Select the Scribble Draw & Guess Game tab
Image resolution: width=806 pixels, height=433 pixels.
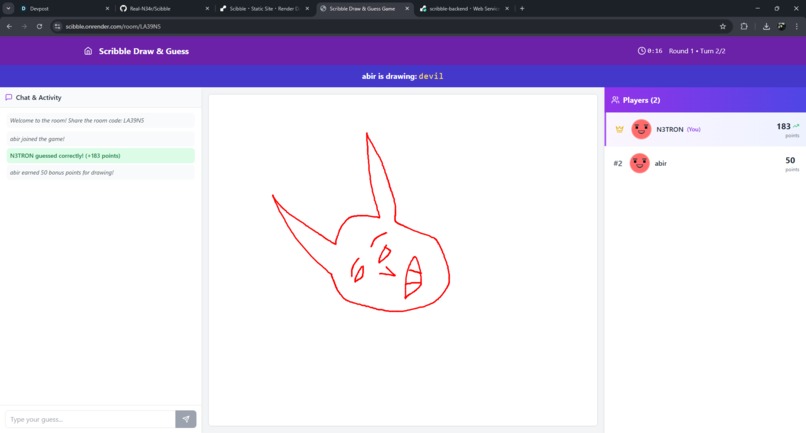pos(362,9)
